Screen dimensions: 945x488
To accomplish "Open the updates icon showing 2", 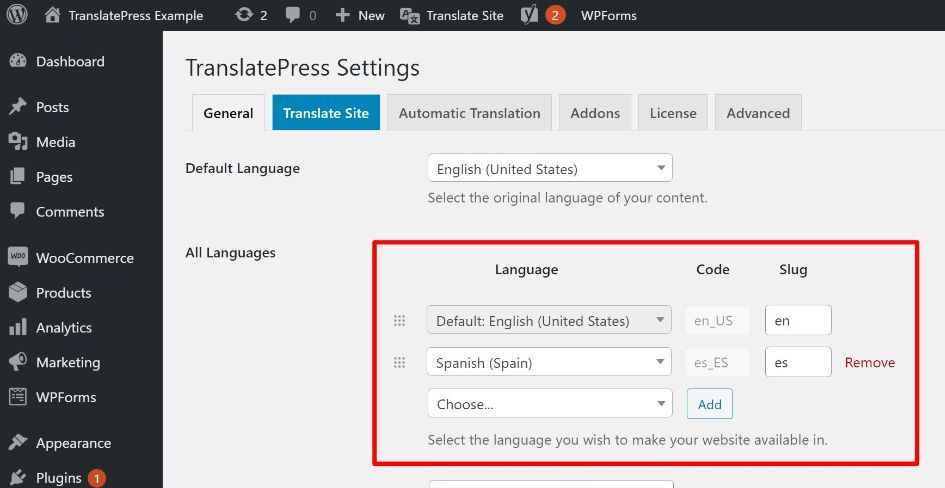I will [244, 15].
